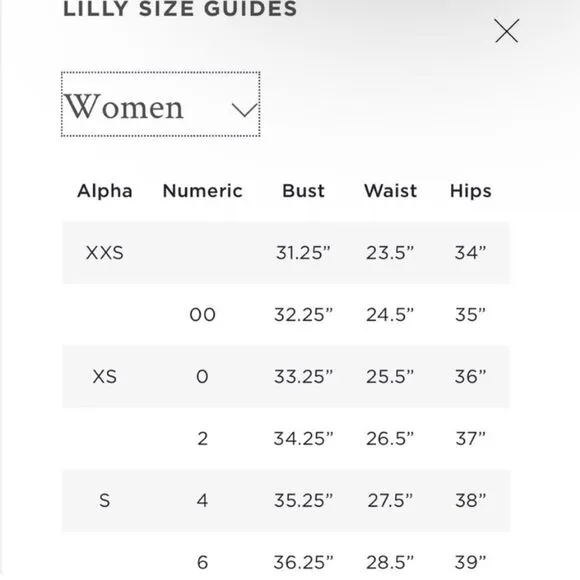Click the Hips column header
580x580 pixels.
[x=471, y=191]
